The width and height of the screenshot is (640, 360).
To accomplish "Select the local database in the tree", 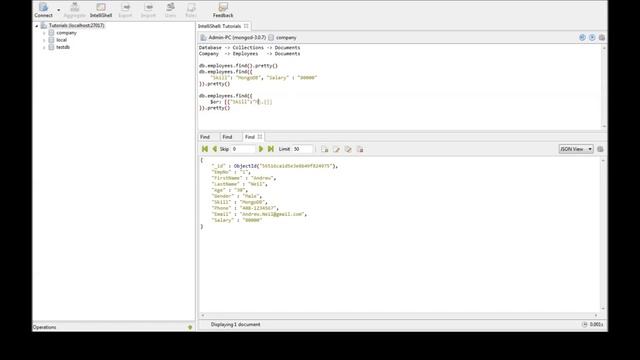I will [62, 40].
